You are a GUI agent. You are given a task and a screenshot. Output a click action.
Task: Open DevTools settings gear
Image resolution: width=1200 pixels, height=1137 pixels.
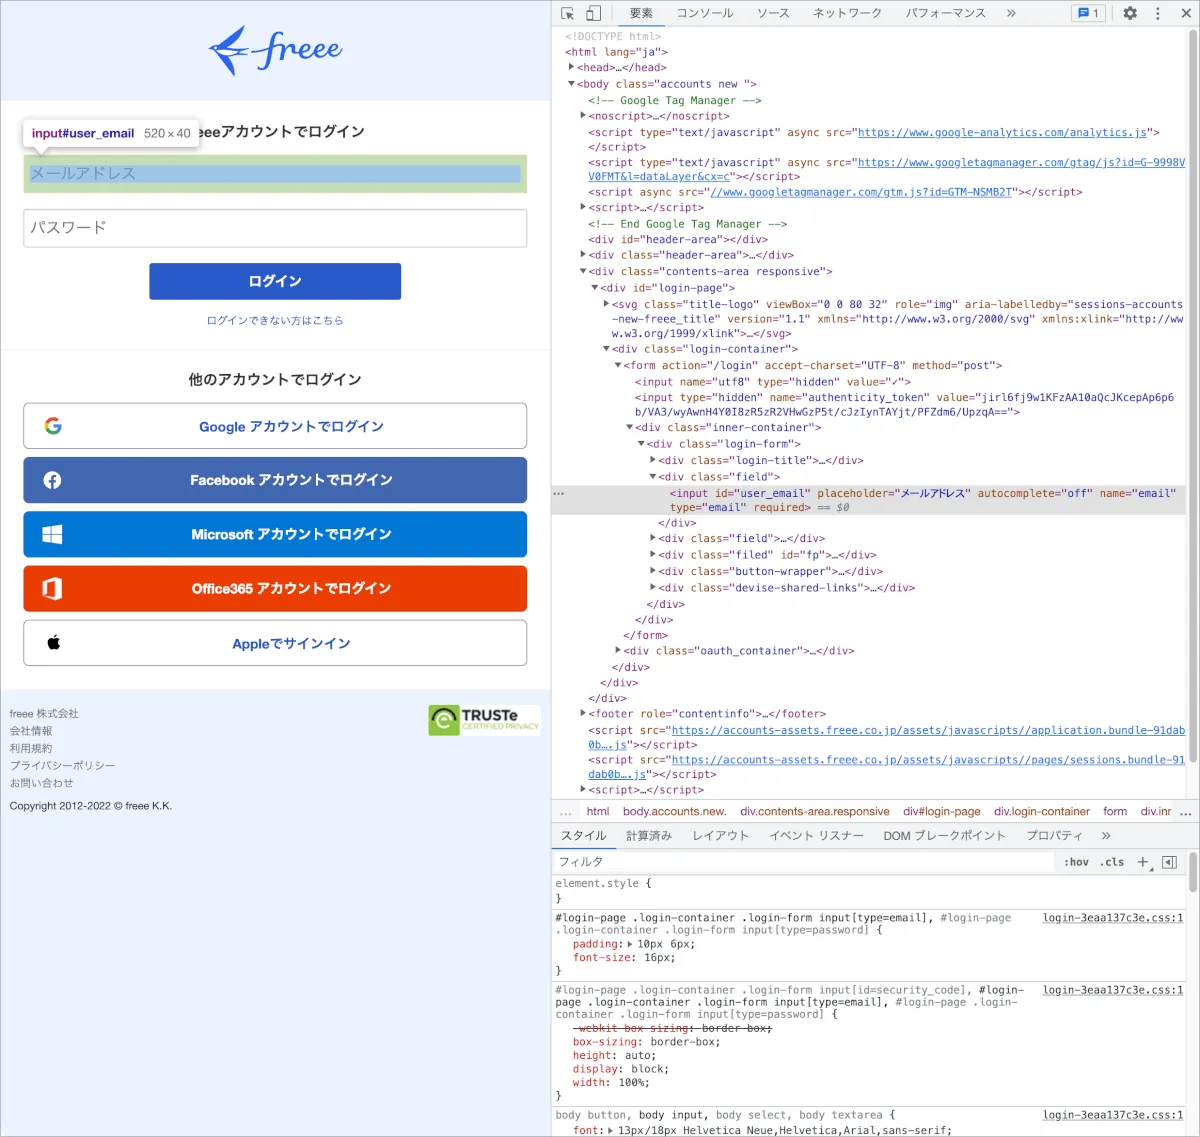tap(1130, 13)
